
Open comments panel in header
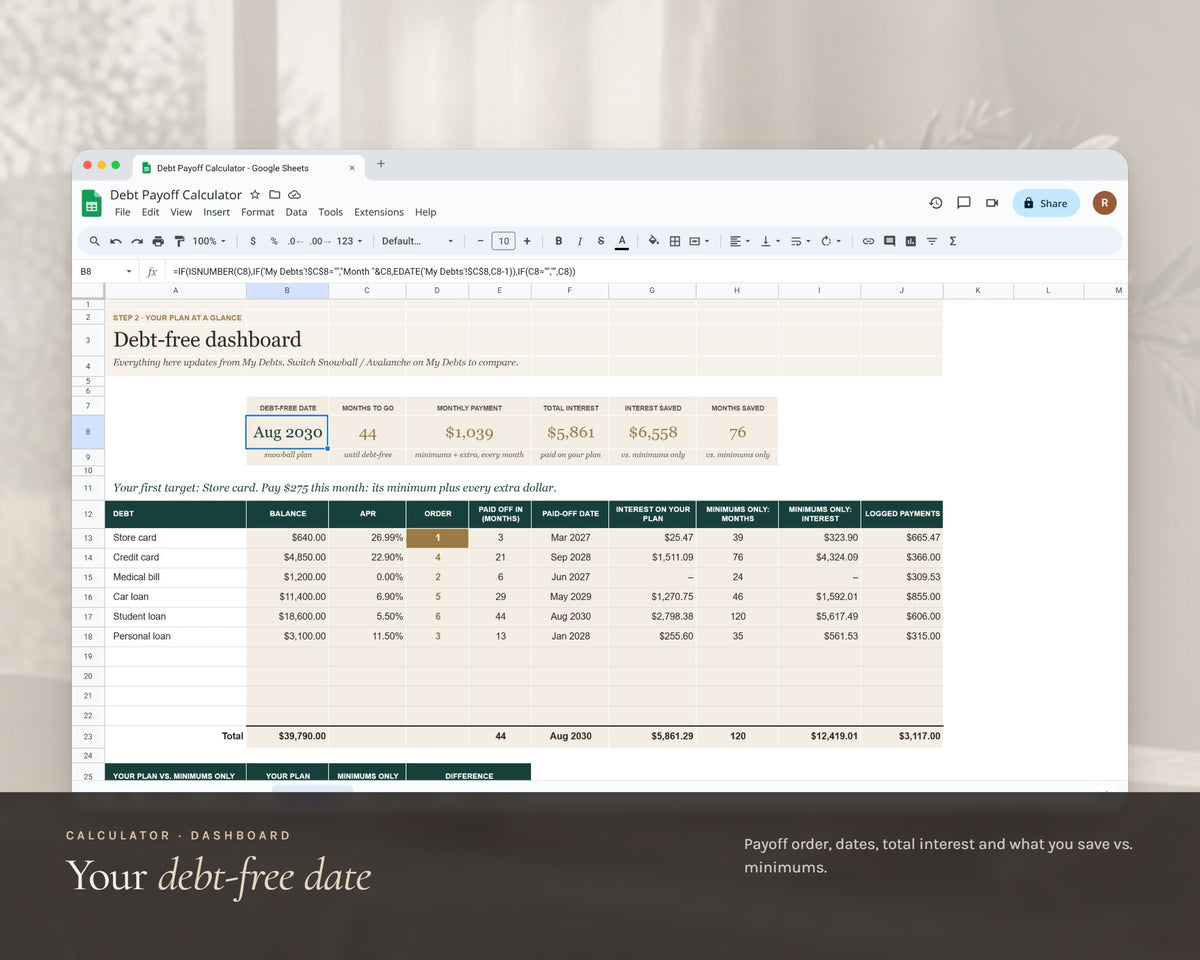964,203
